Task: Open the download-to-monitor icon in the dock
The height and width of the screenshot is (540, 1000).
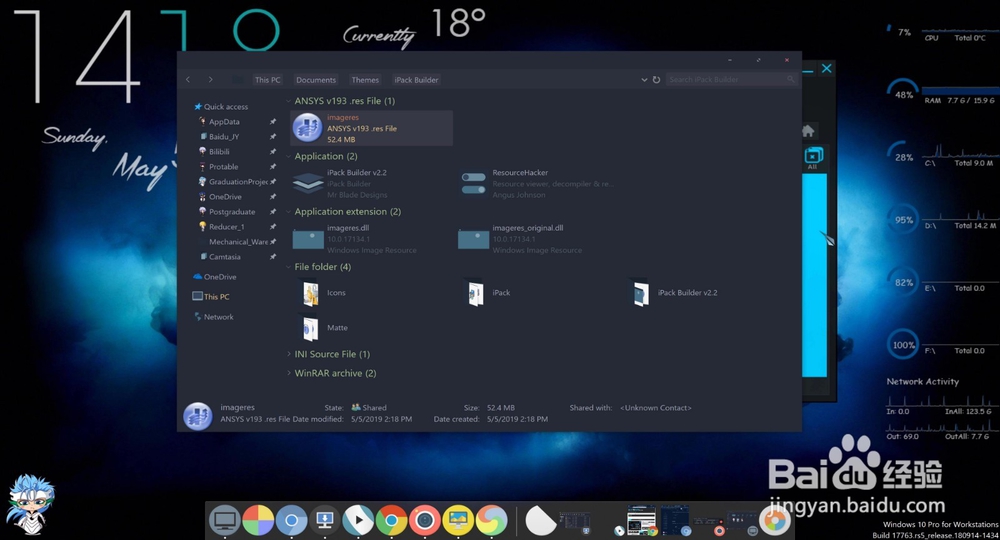Action: point(325,520)
